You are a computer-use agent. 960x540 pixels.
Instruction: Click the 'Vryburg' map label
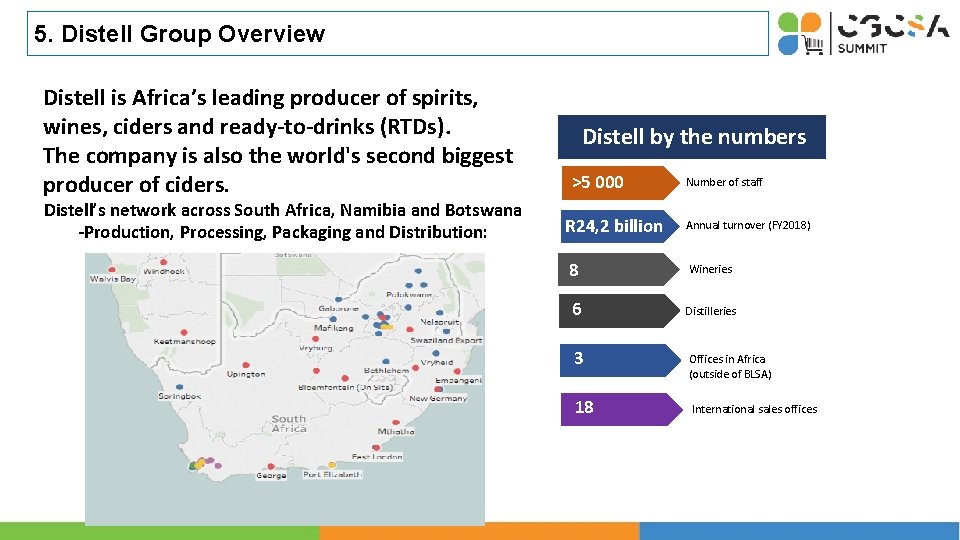coord(315,348)
